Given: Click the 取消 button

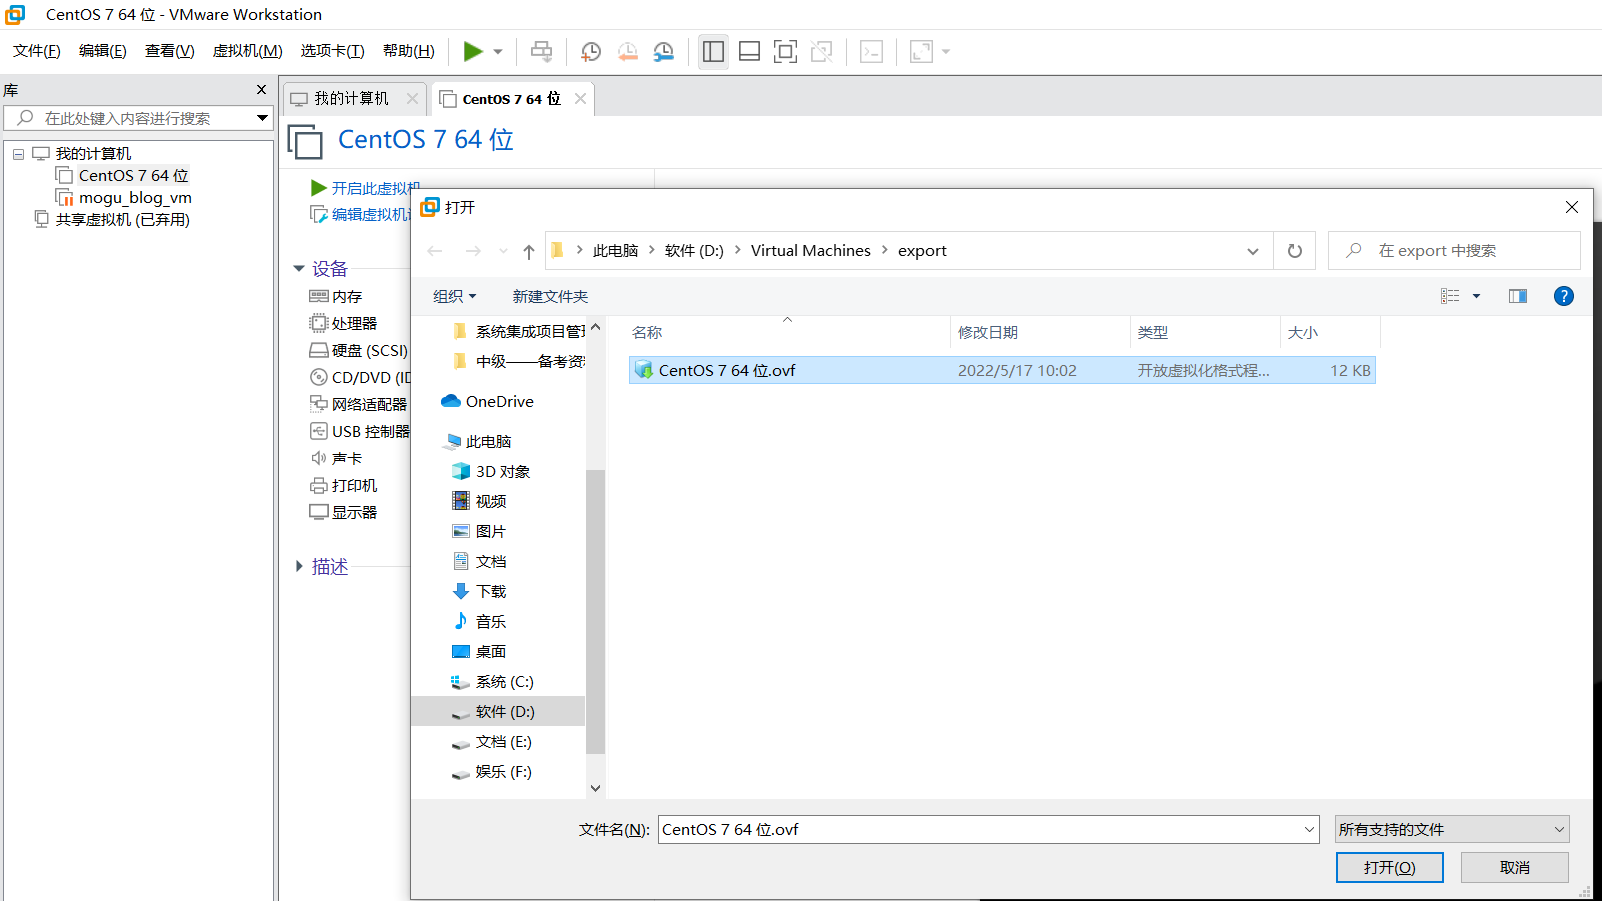Looking at the screenshot, I should pyautogui.click(x=1514, y=867).
